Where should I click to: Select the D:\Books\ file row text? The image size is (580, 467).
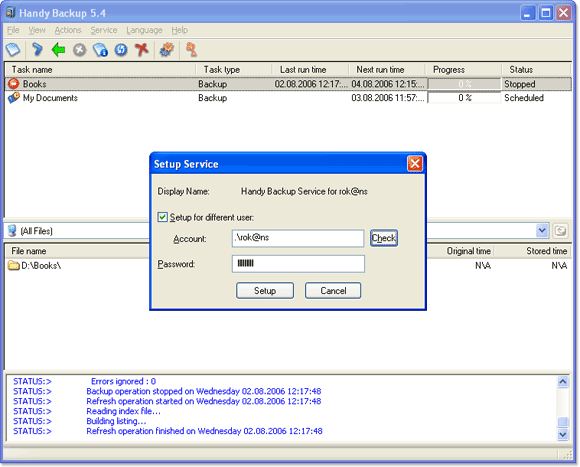[x=41, y=265]
